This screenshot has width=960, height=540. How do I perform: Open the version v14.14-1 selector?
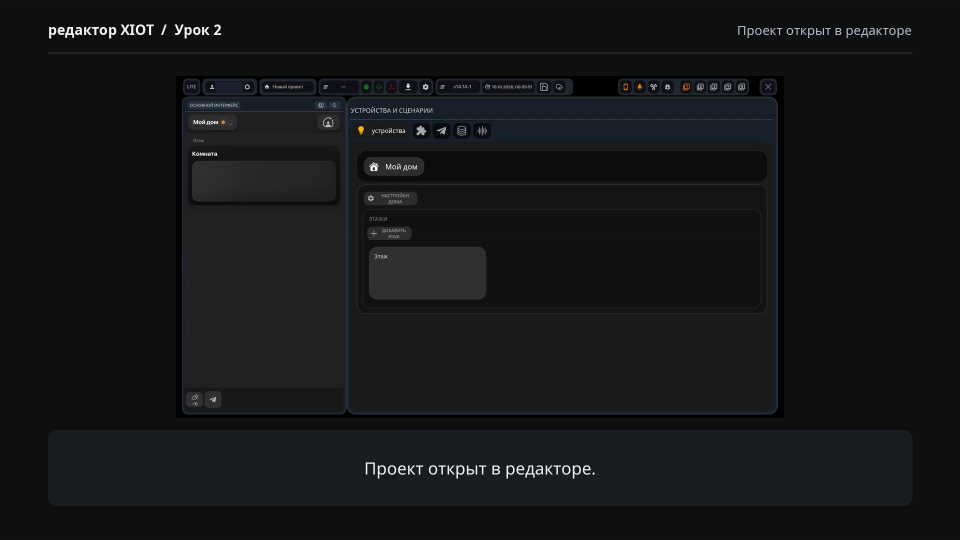(459, 87)
